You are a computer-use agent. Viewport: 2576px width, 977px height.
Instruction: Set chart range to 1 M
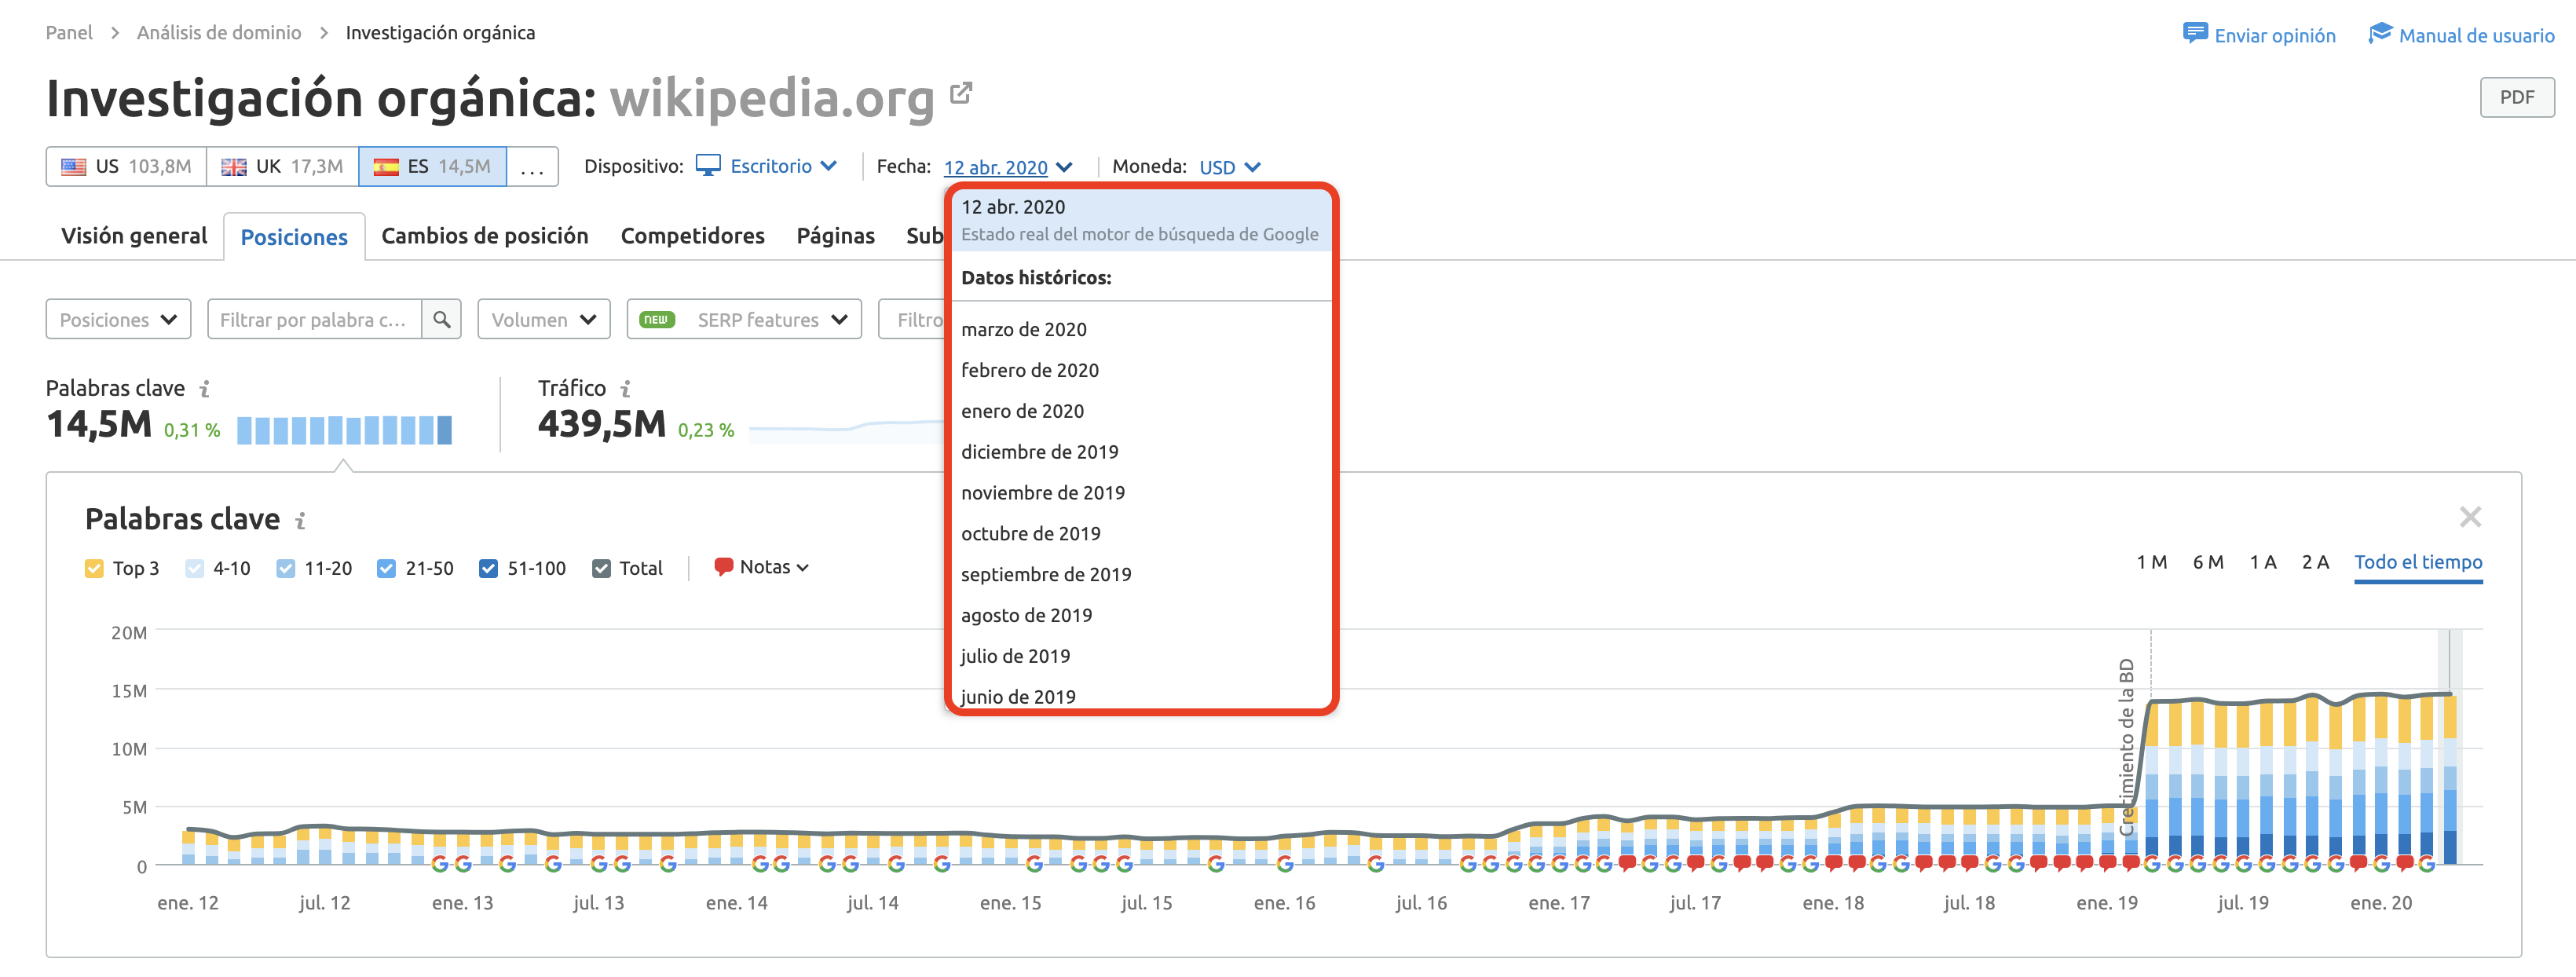coord(2152,562)
